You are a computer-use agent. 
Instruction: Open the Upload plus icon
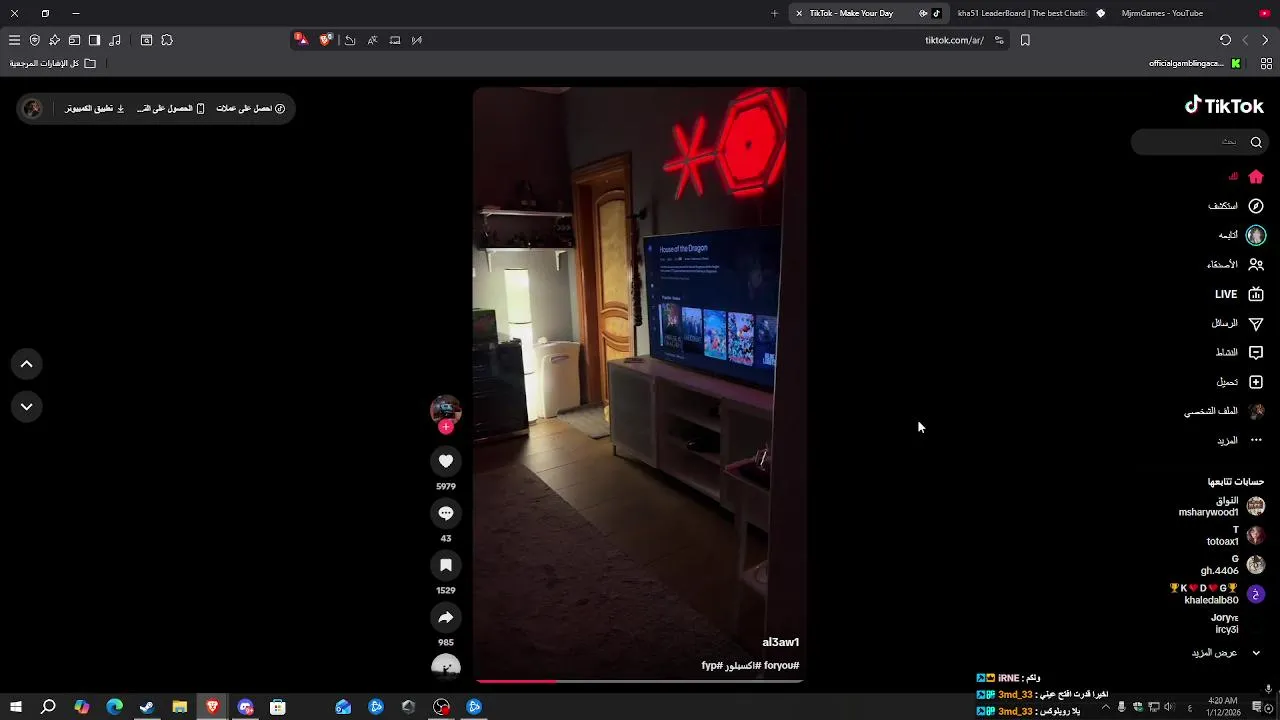(x=1256, y=382)
